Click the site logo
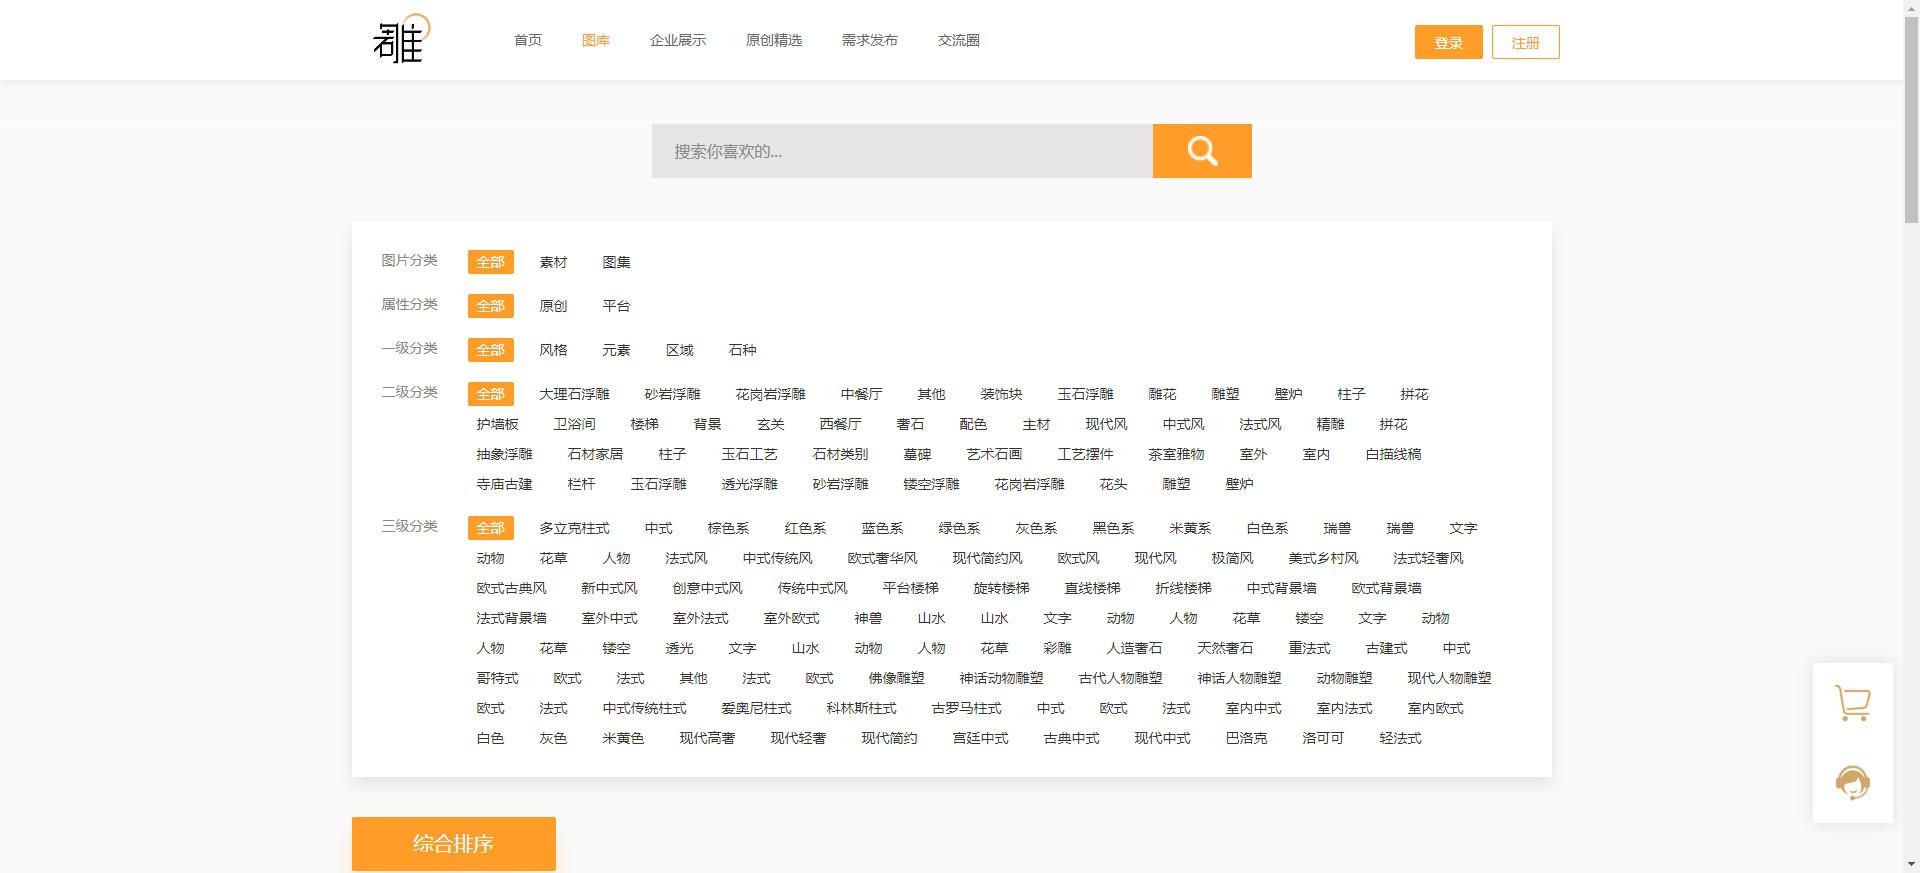Image resolution: width=1920 pixels, height=873 pixels. pyautogui.click(x=402, y=39)
